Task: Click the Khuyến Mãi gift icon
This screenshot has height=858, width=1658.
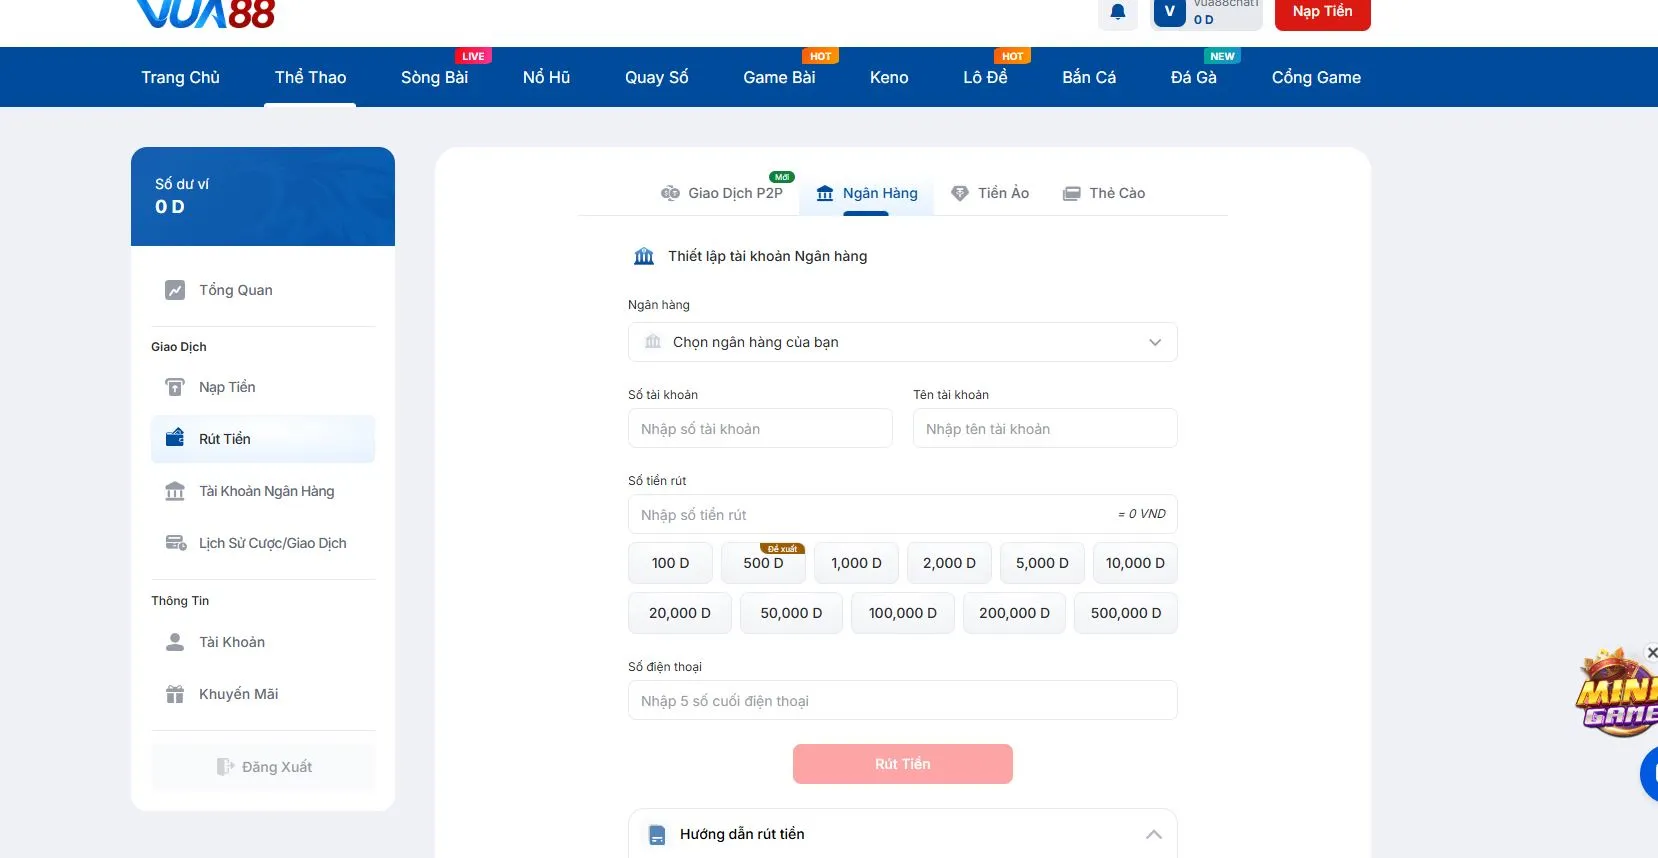Action: coord(175,694)
